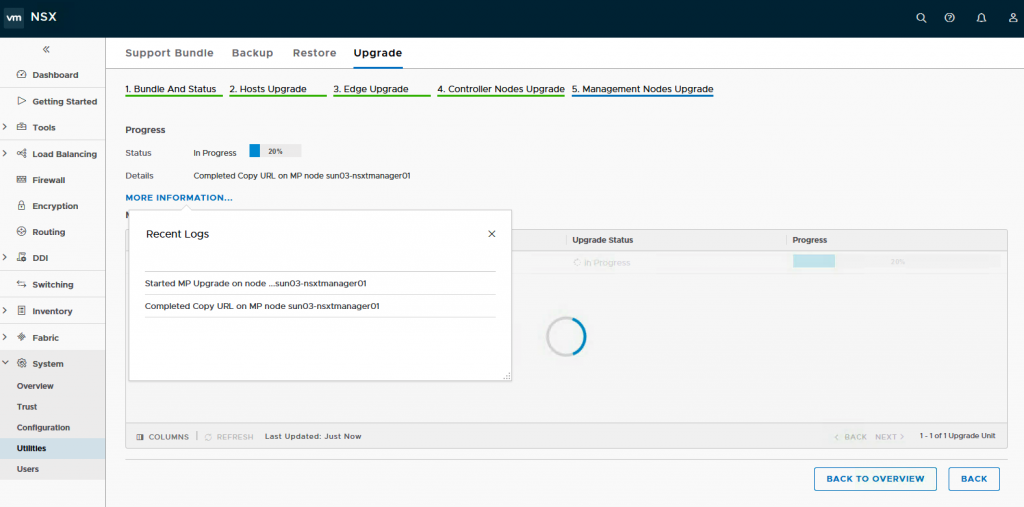1024x507 pixels.
Task: Click the bottom BACK button
Action: (x=974, y=479)
